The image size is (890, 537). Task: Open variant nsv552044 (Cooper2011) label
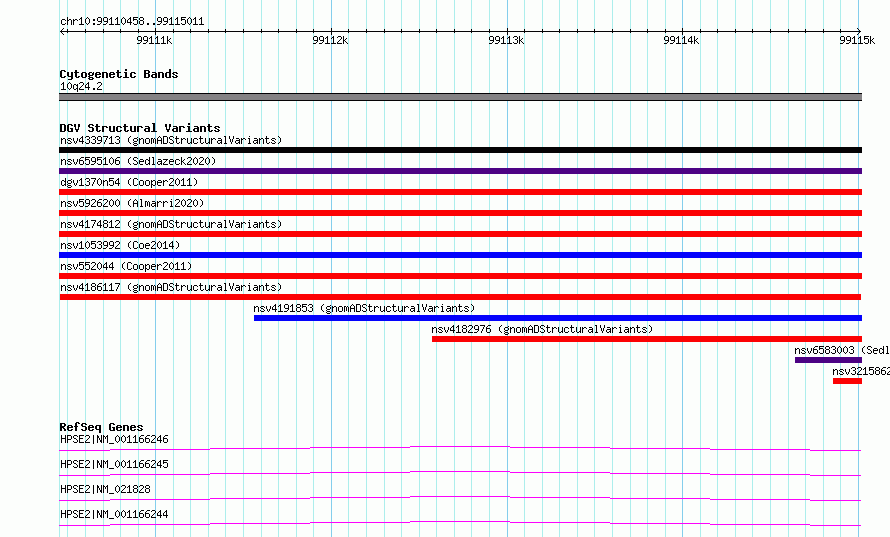pos(126,266)
